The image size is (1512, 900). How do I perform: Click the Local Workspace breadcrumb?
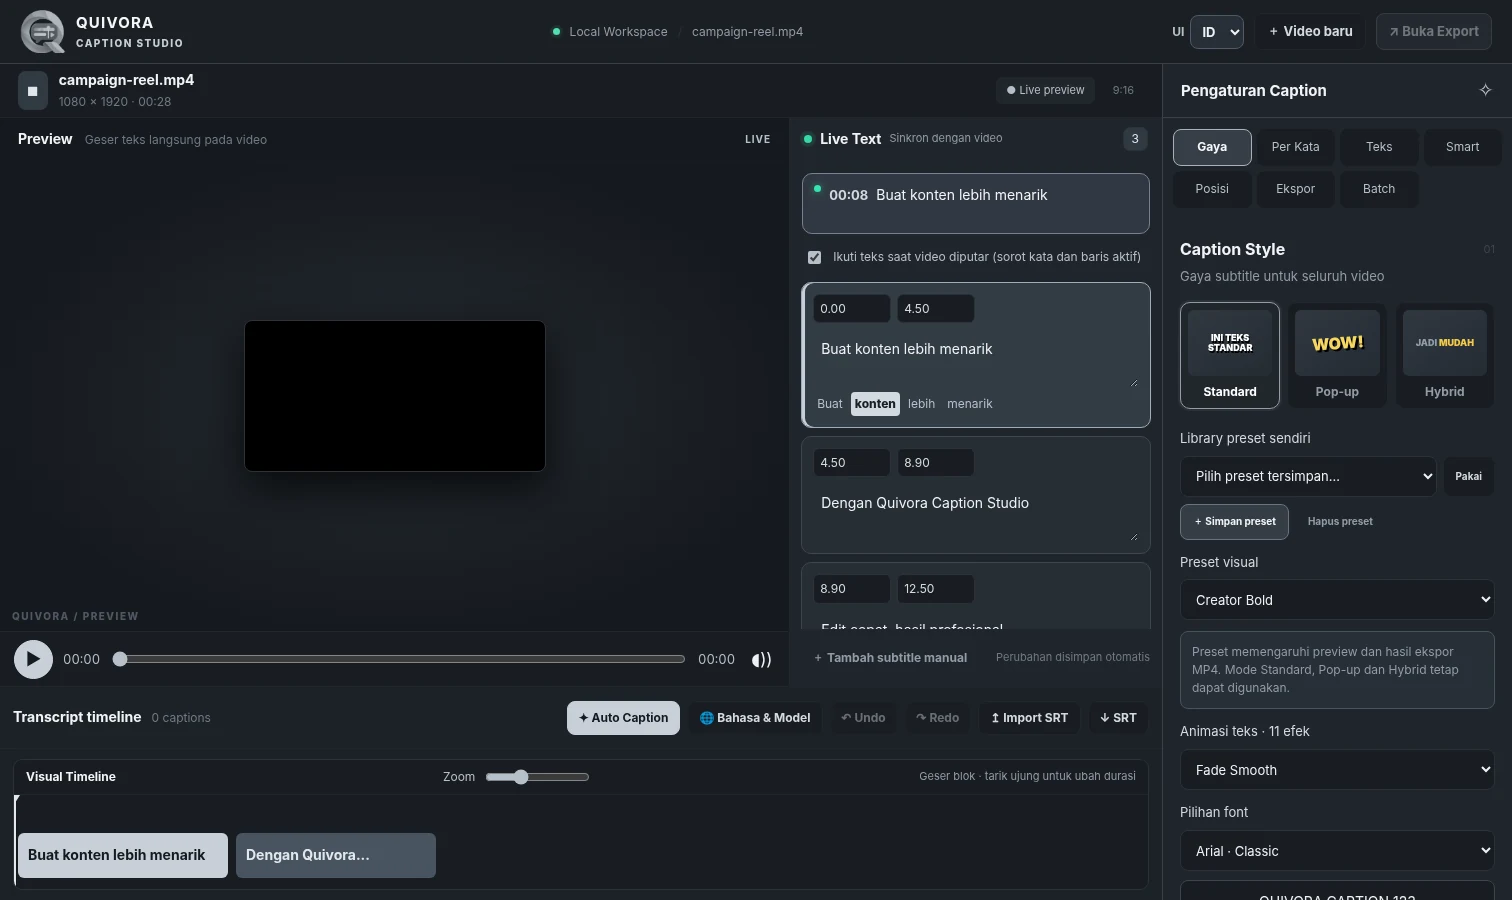coord(618,32)
